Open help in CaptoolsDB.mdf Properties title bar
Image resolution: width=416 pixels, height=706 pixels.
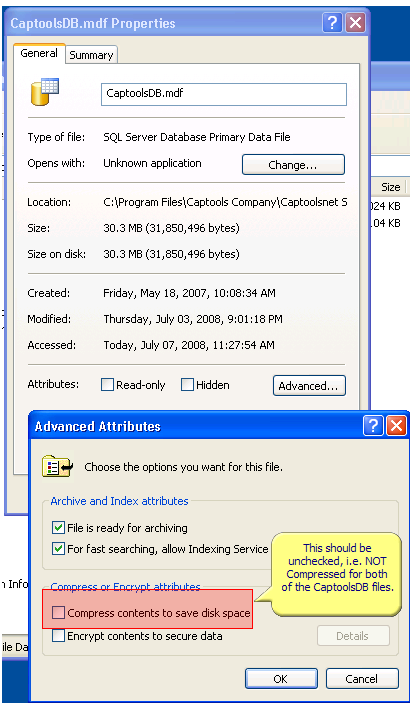pyautogui.click(x=331, y=22)
